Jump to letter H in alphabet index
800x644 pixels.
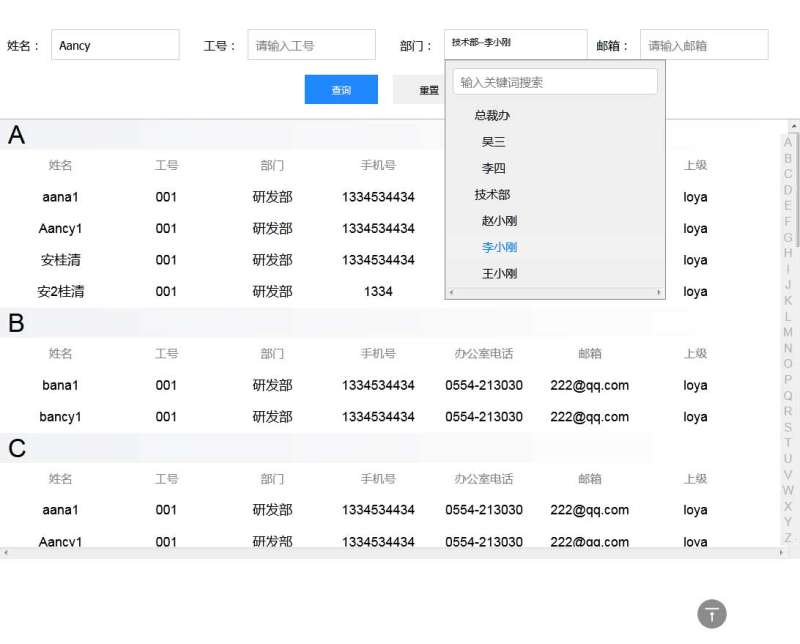788,253
